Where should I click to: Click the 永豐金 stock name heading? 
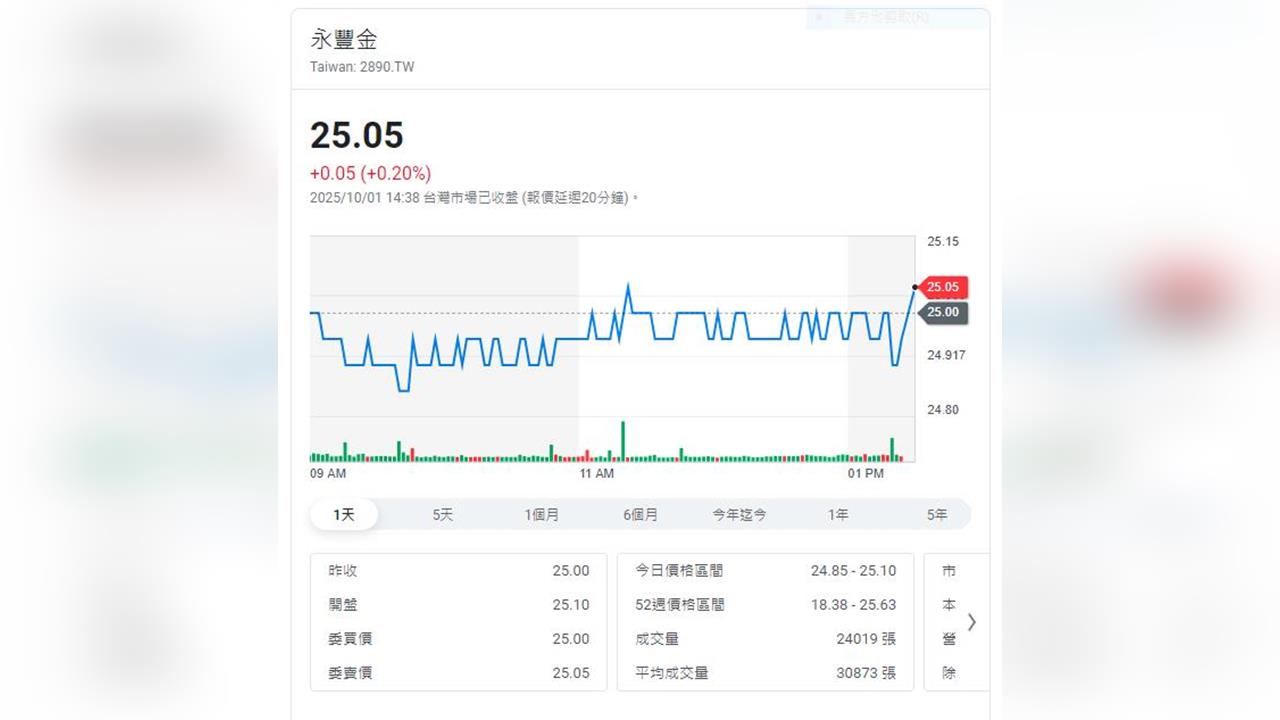[x=344, y=40]
